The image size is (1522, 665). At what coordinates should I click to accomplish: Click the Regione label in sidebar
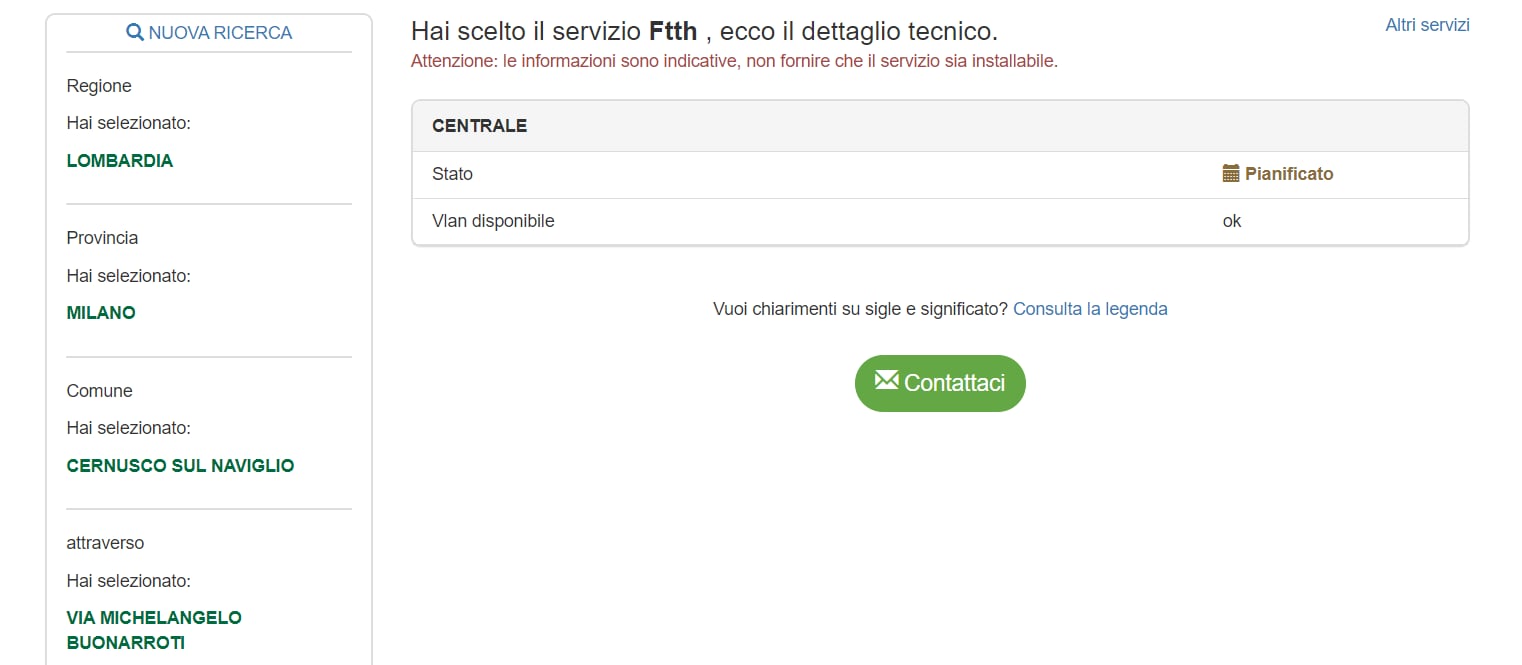tap(99, 86)
